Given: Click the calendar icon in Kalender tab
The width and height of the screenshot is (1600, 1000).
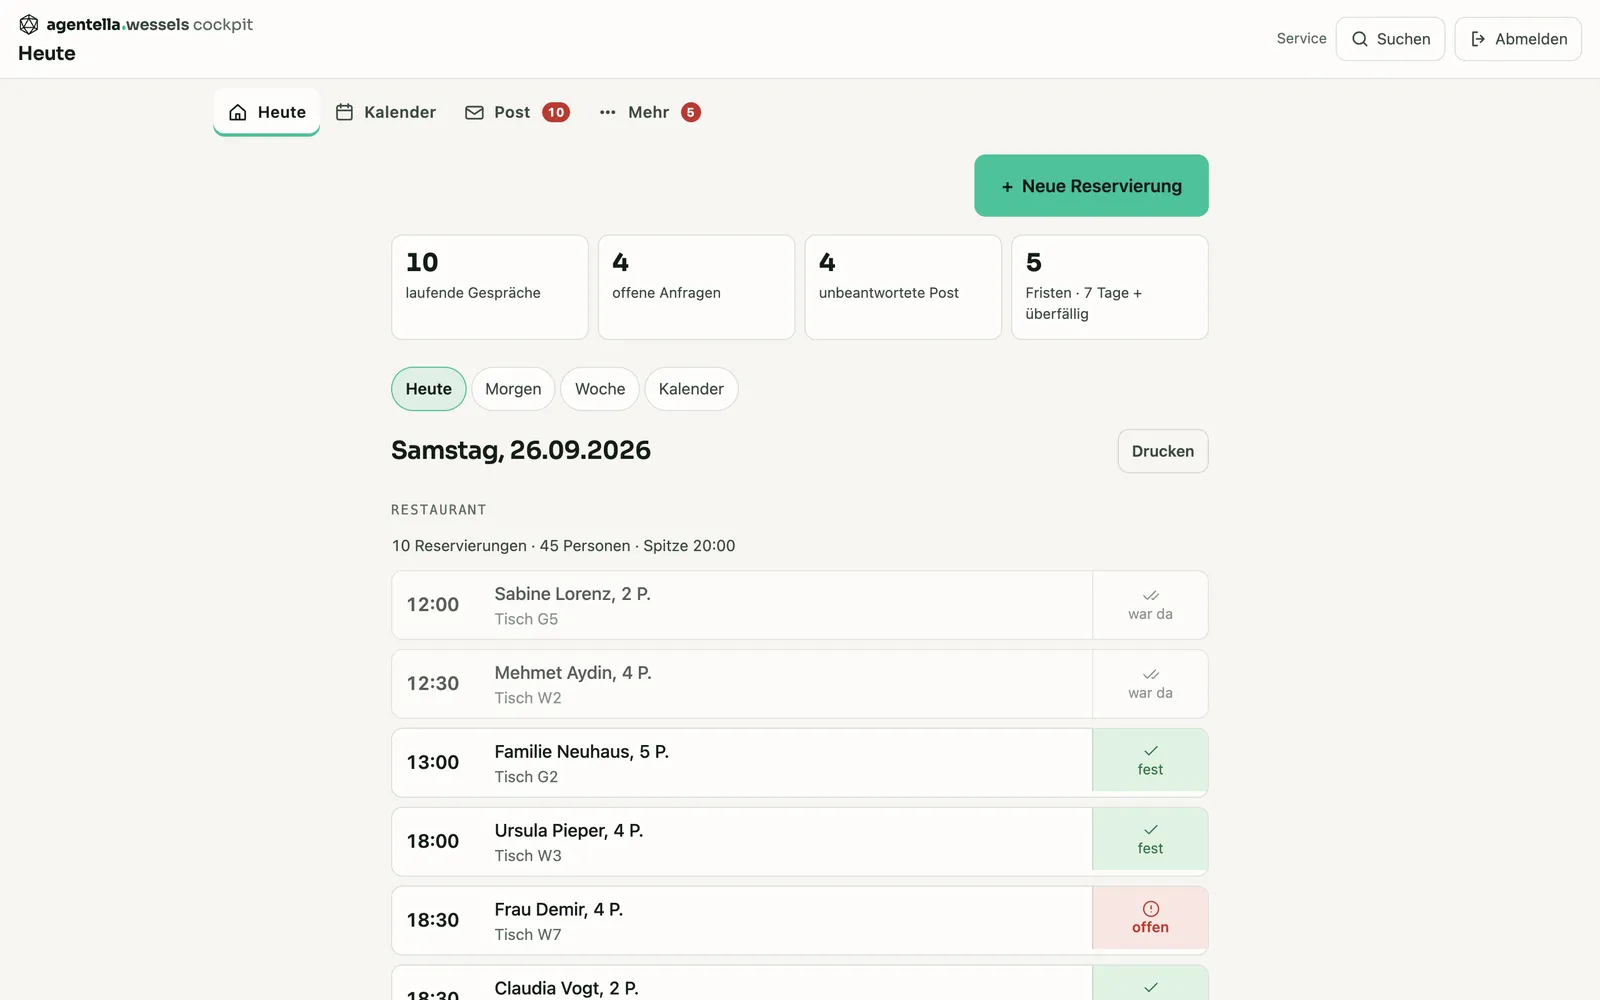Looking at the screenshot, I should [344, 112].
